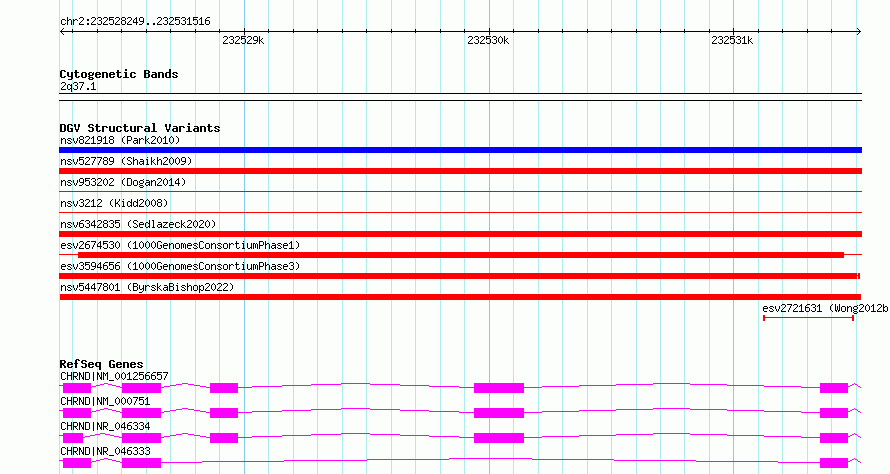Click the right arrowhead of the coordinate ruler
The image size is (890, 474).
859,31
